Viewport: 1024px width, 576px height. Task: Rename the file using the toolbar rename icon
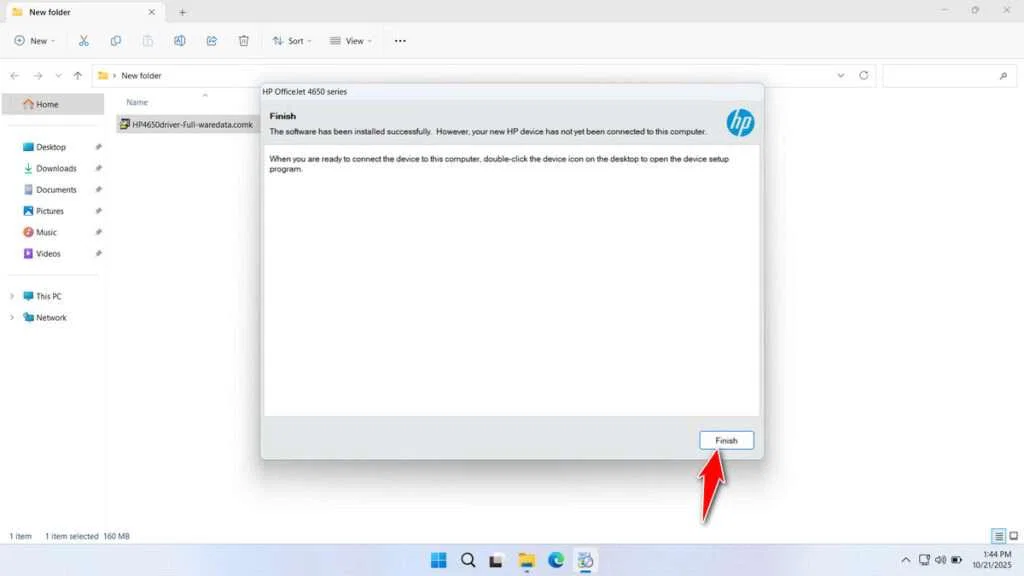coord(180,41)
